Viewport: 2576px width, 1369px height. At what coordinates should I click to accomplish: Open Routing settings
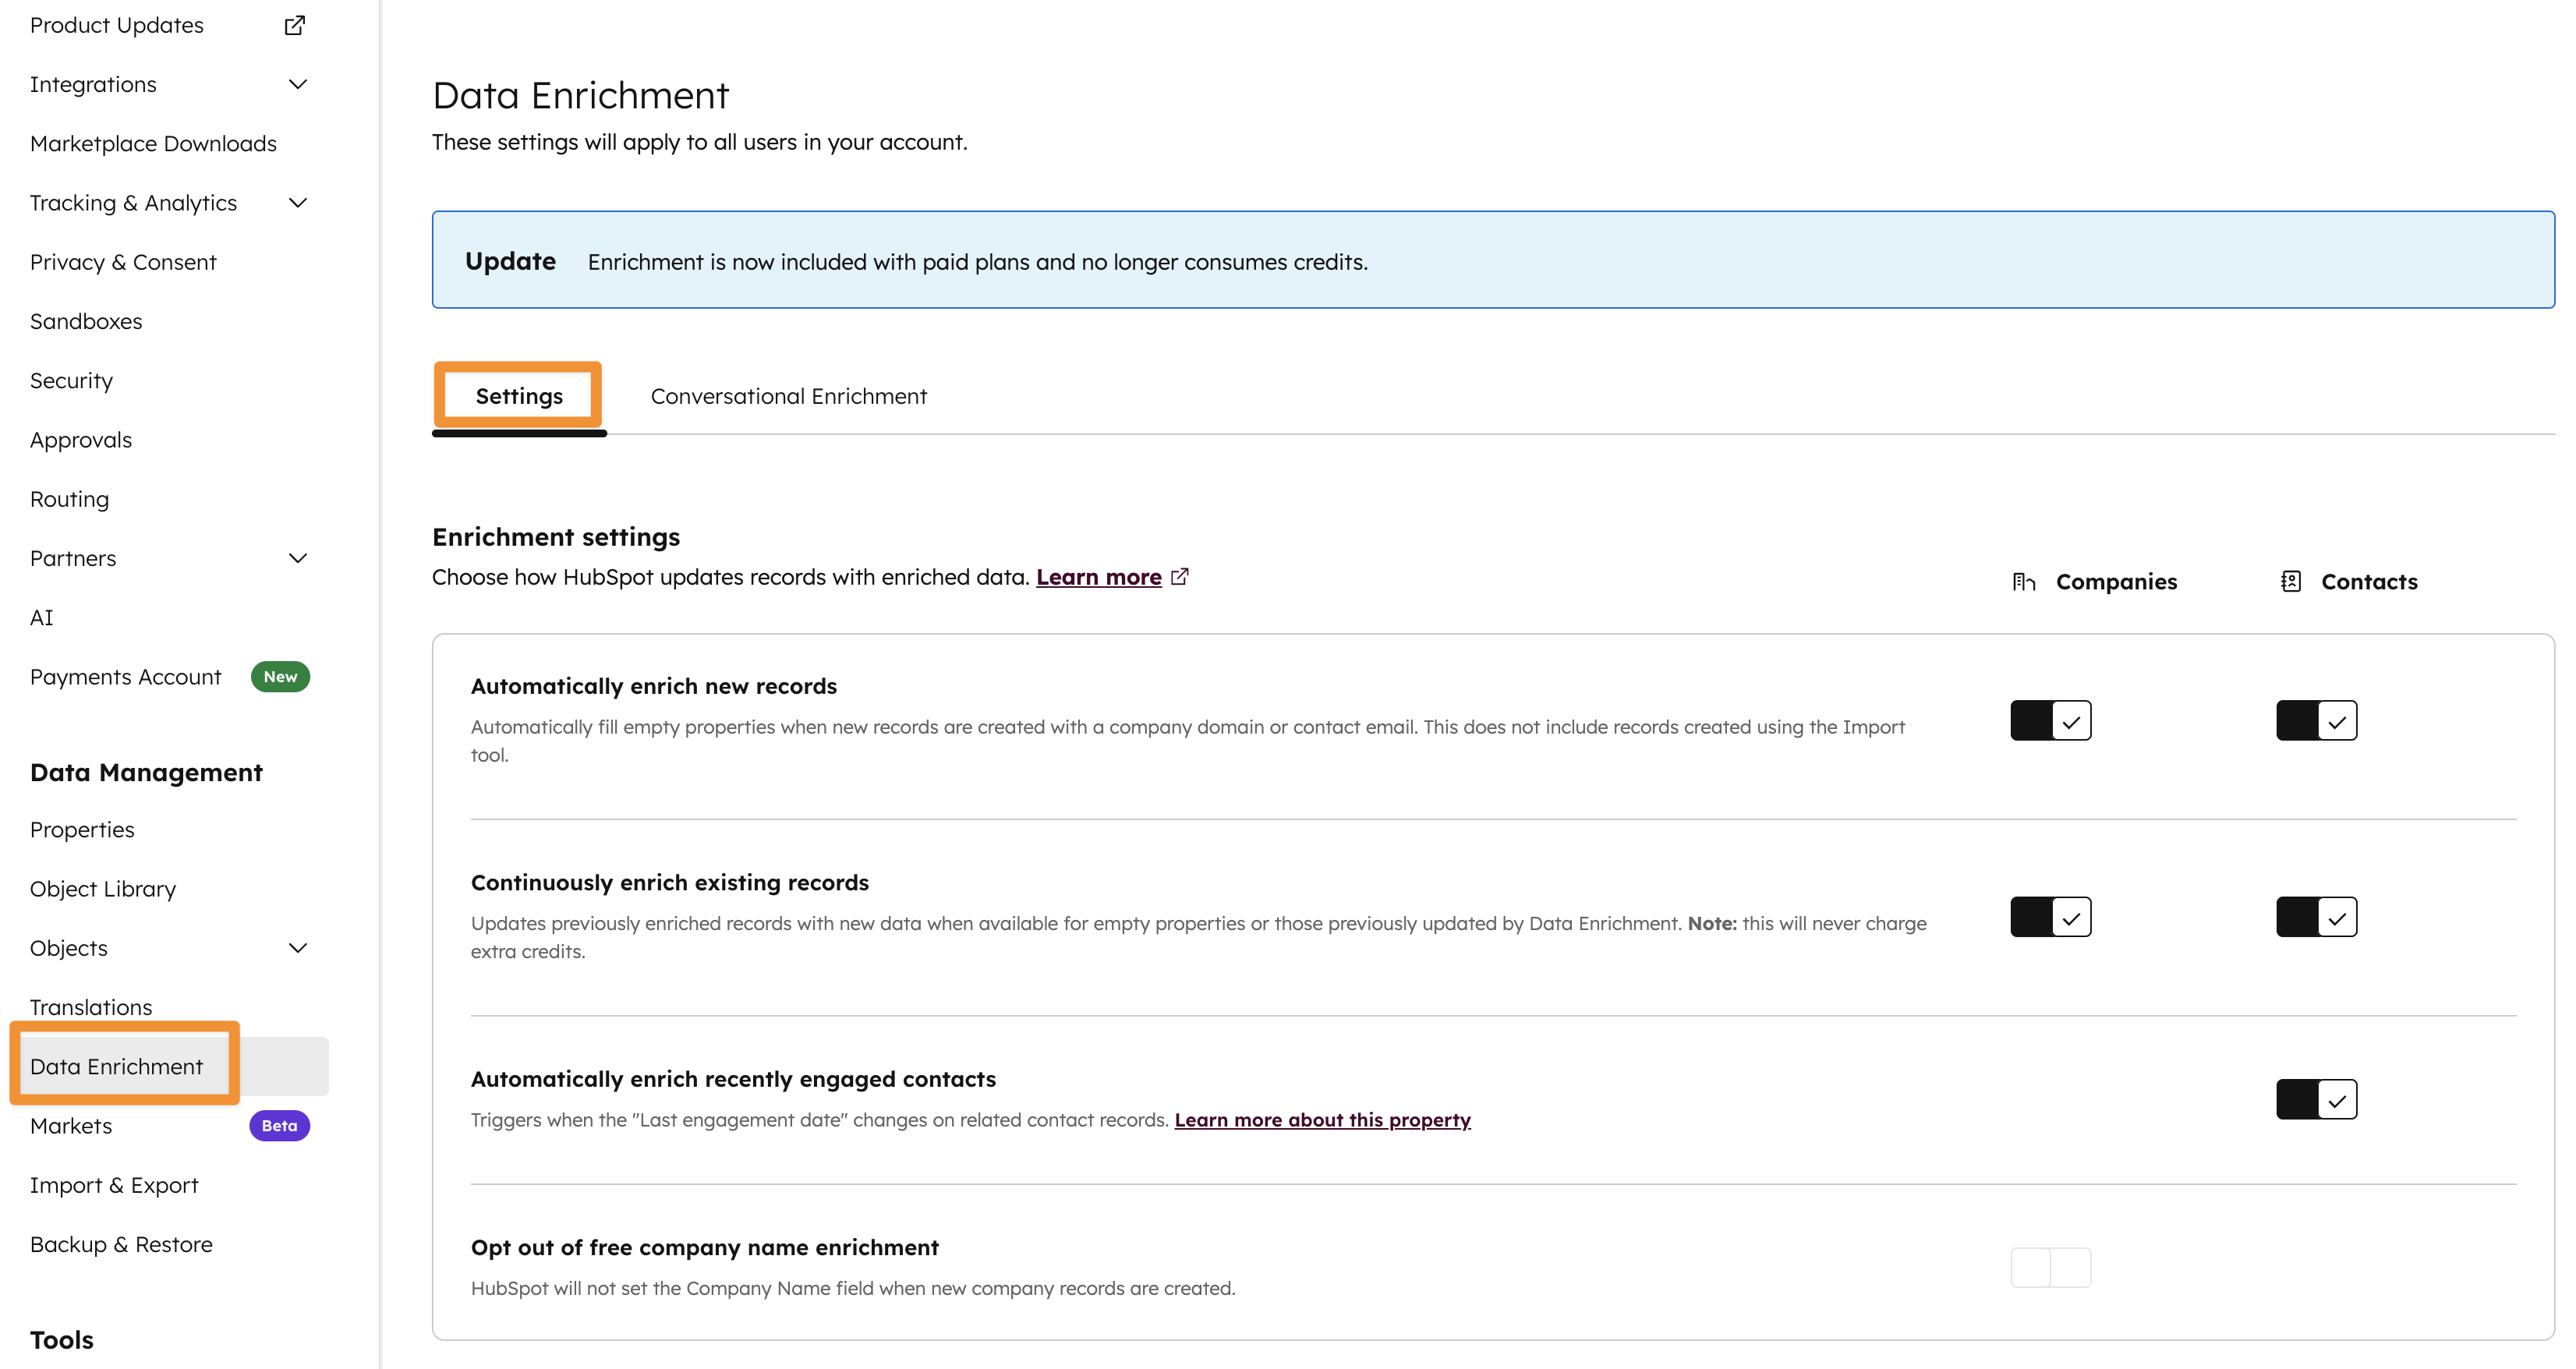tap(69, 499)
